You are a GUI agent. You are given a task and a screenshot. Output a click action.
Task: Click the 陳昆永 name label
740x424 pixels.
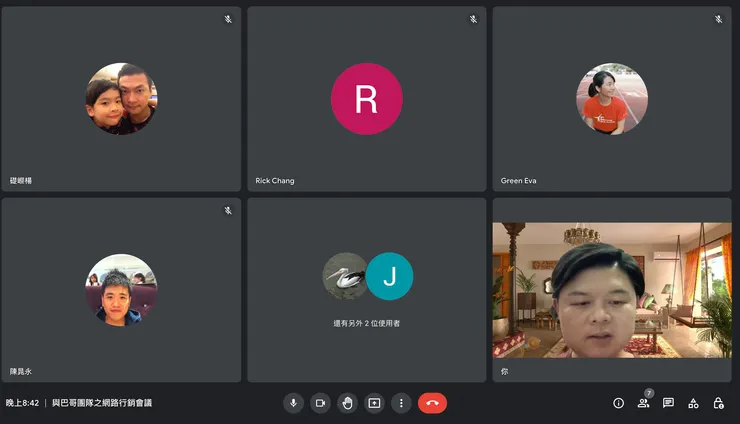coord(21,372)
